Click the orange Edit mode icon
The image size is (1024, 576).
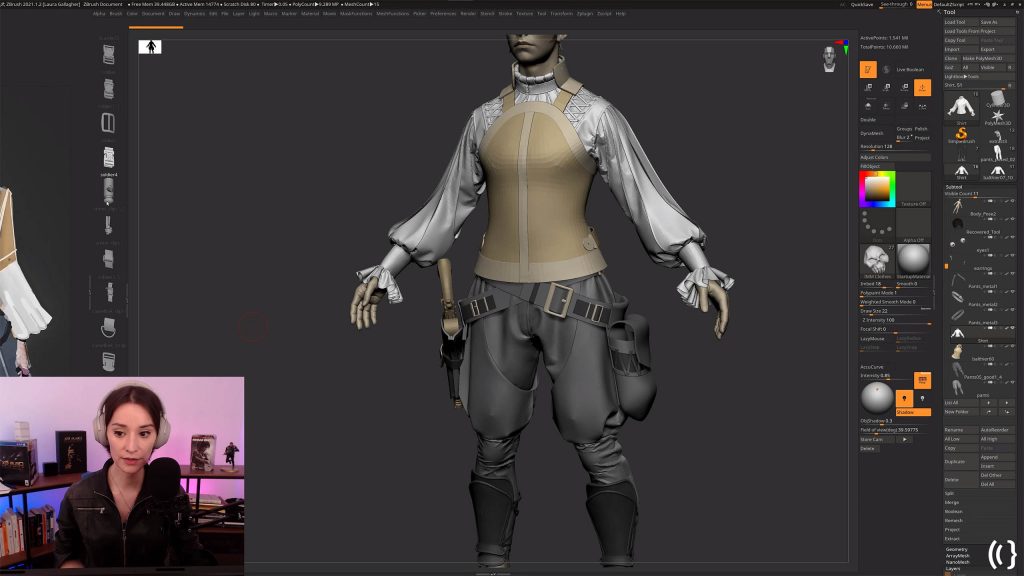[x=868, y=69]
